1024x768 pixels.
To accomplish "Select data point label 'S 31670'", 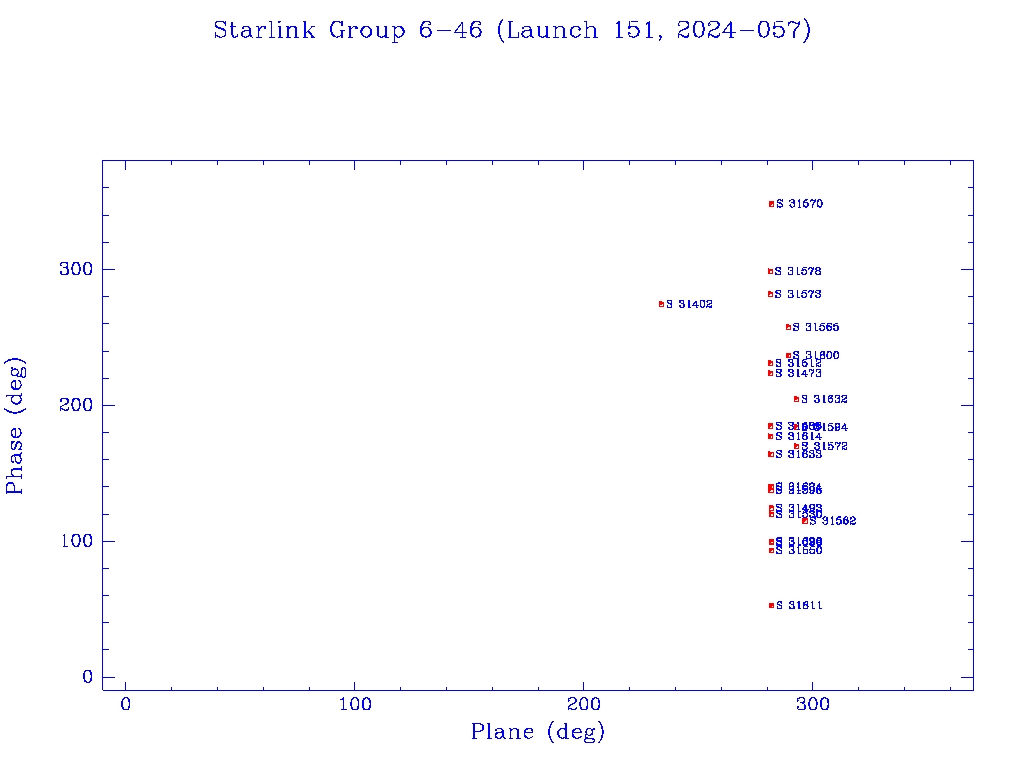I will [799, 204].
